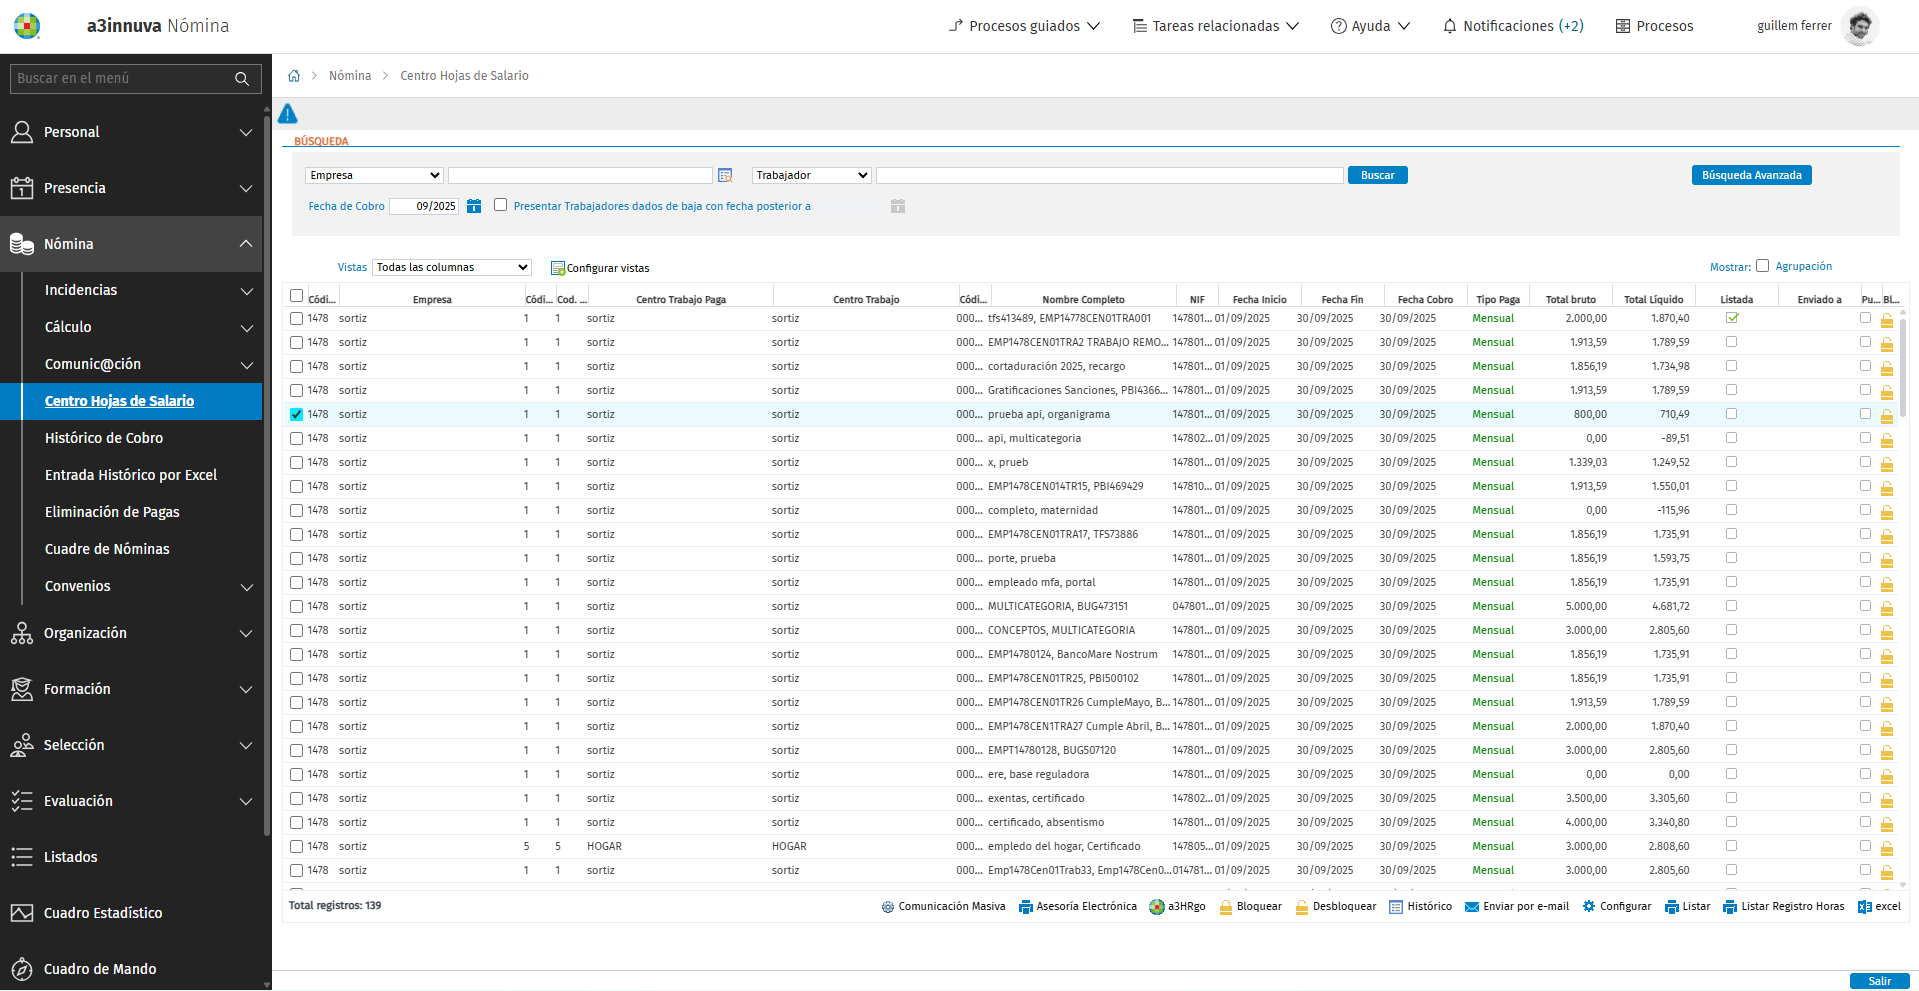This screenshot has width=1919, height=991.
Task: Open the Vistas 'Todas las columnas' dropdown
Action: tap(451, 267)
